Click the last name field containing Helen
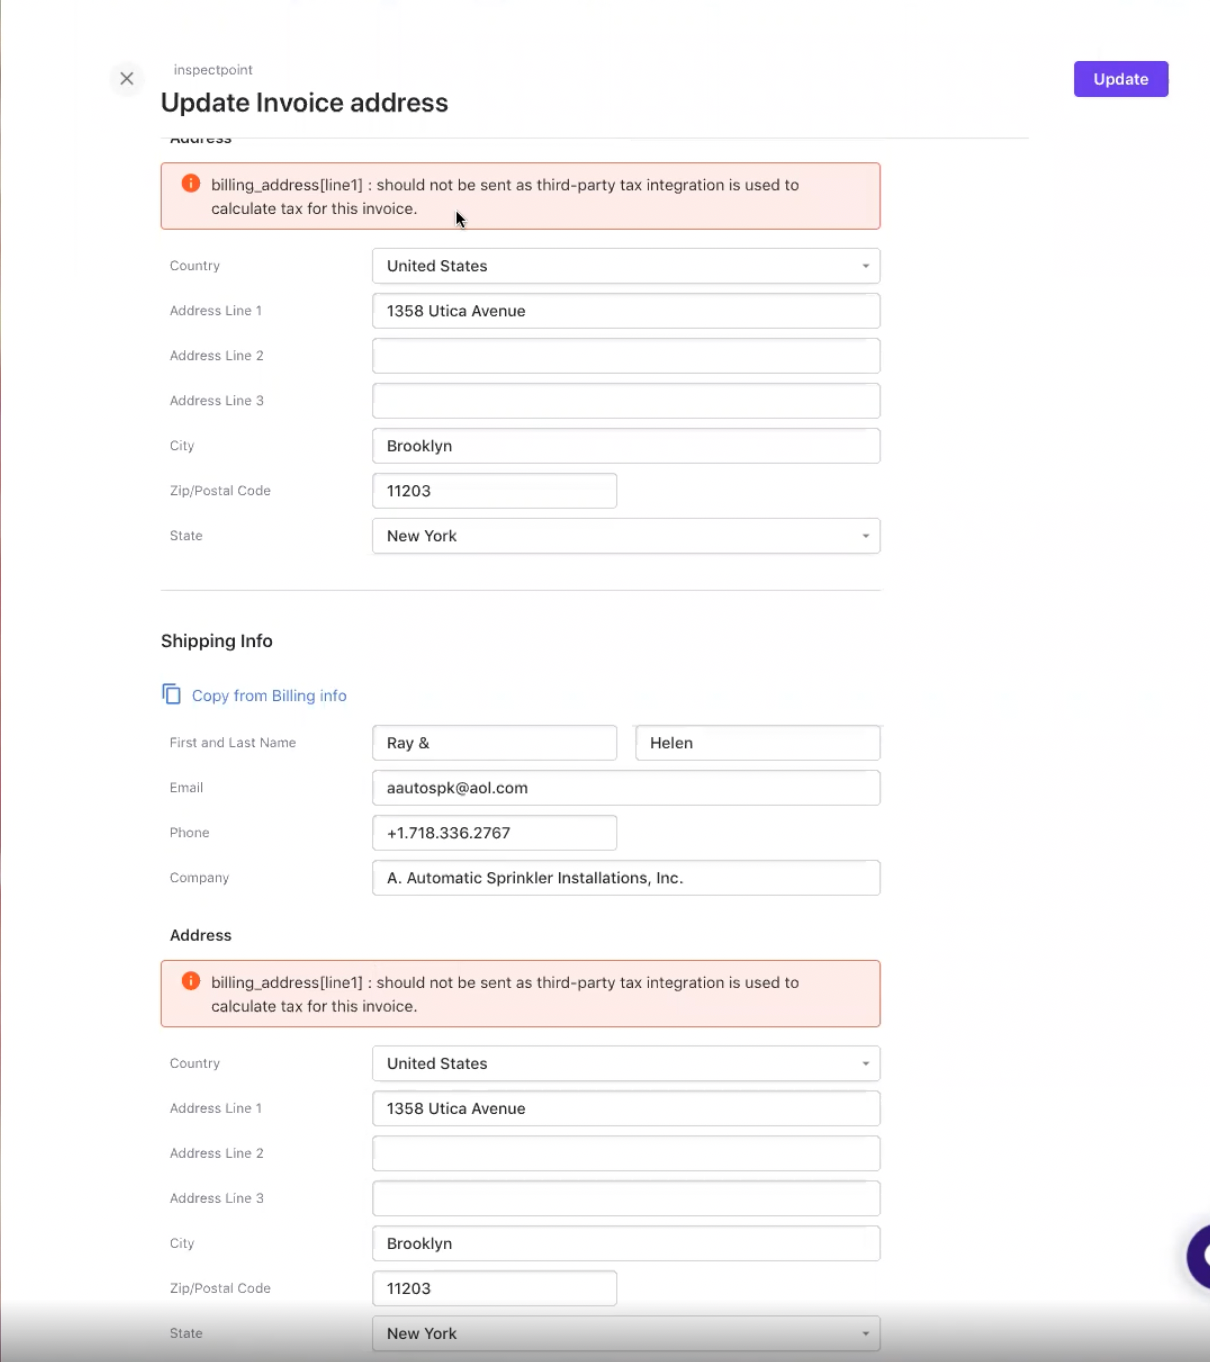1210x1362 pixels. point(757,743)
